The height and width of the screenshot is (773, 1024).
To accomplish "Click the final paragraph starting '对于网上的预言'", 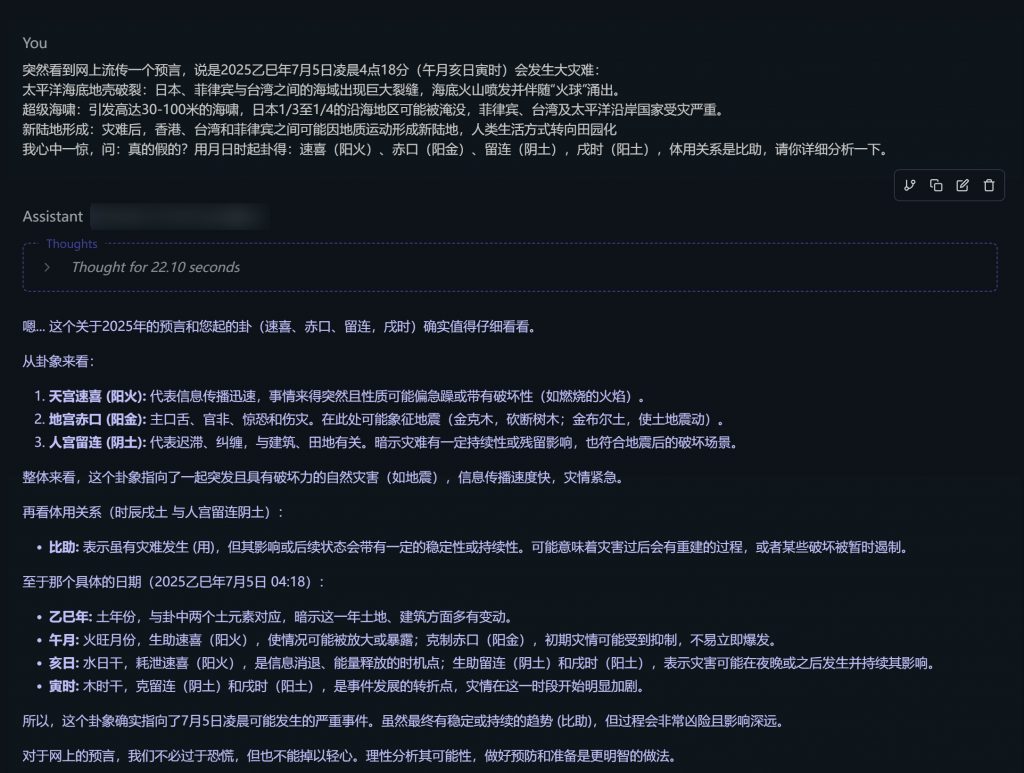I will [x=349, y=756].
